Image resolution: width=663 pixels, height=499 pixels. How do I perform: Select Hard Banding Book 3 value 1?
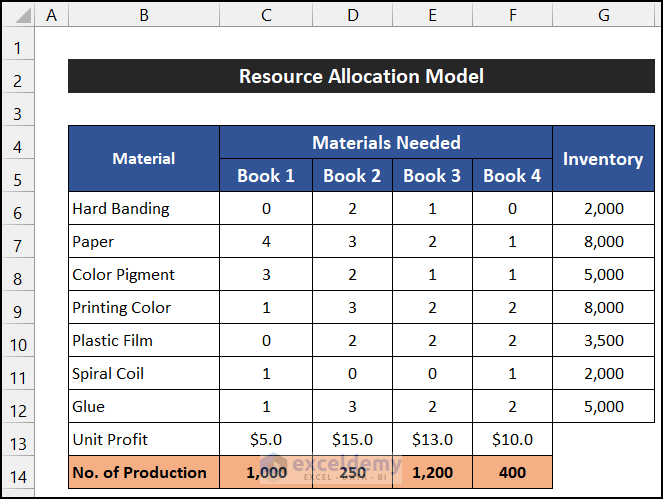click(x=433, y=208)
